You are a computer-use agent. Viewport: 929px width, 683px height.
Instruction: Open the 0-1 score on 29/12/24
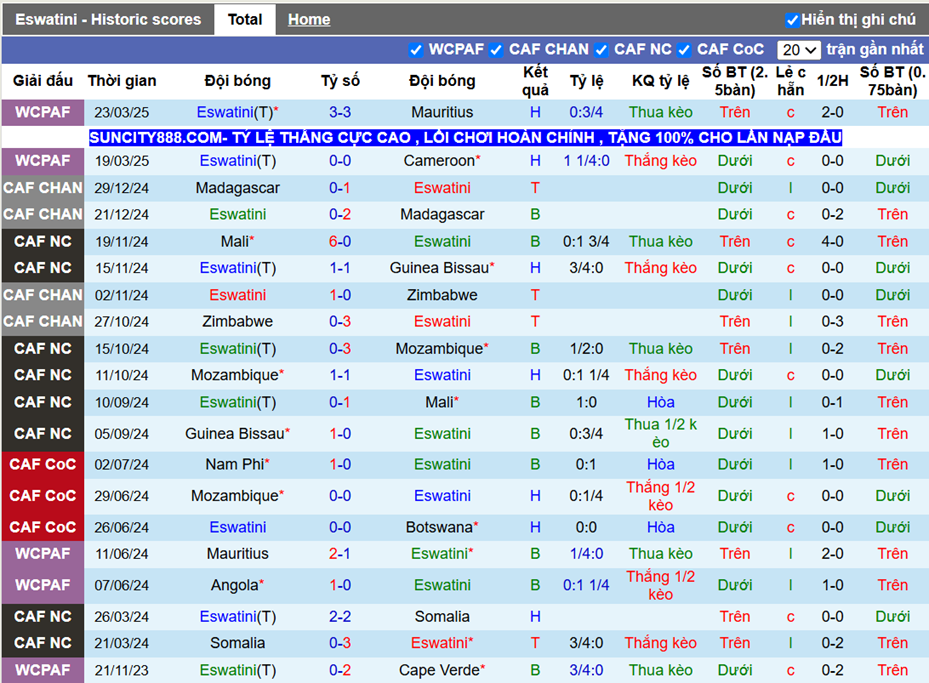point(340,188)
